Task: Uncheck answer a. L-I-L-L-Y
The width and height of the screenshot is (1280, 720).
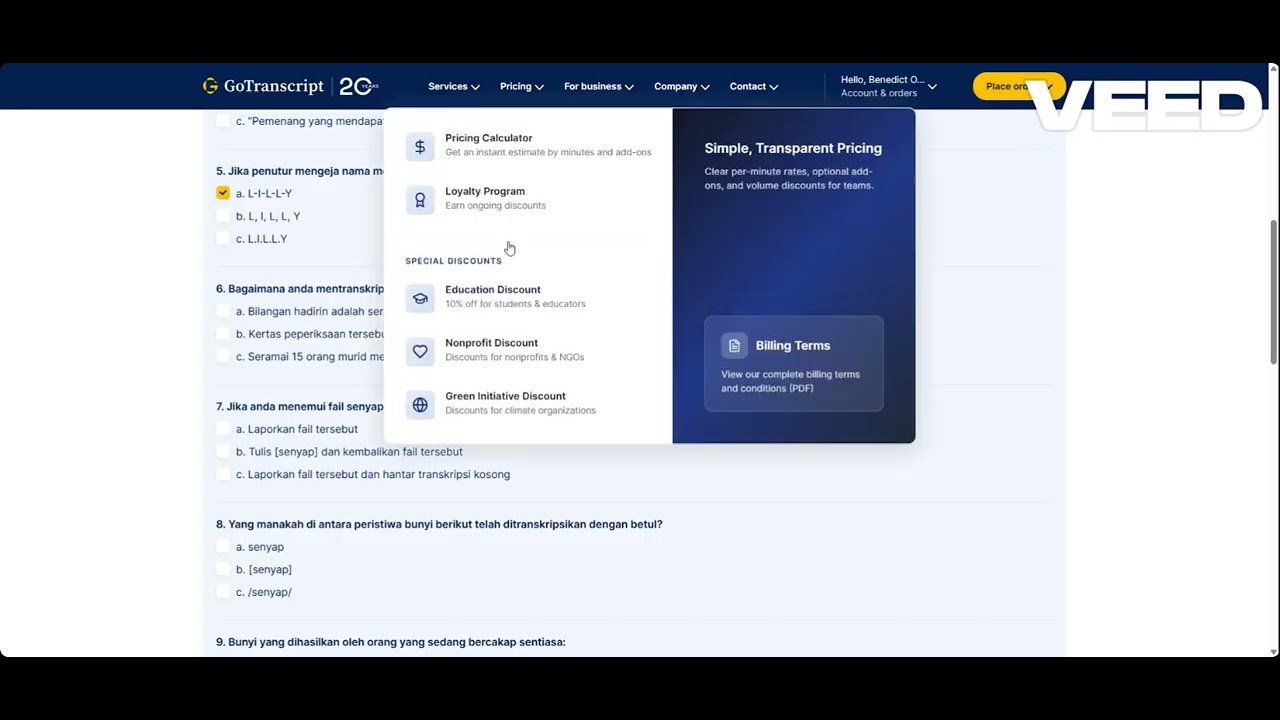Action: pos(223,193)
